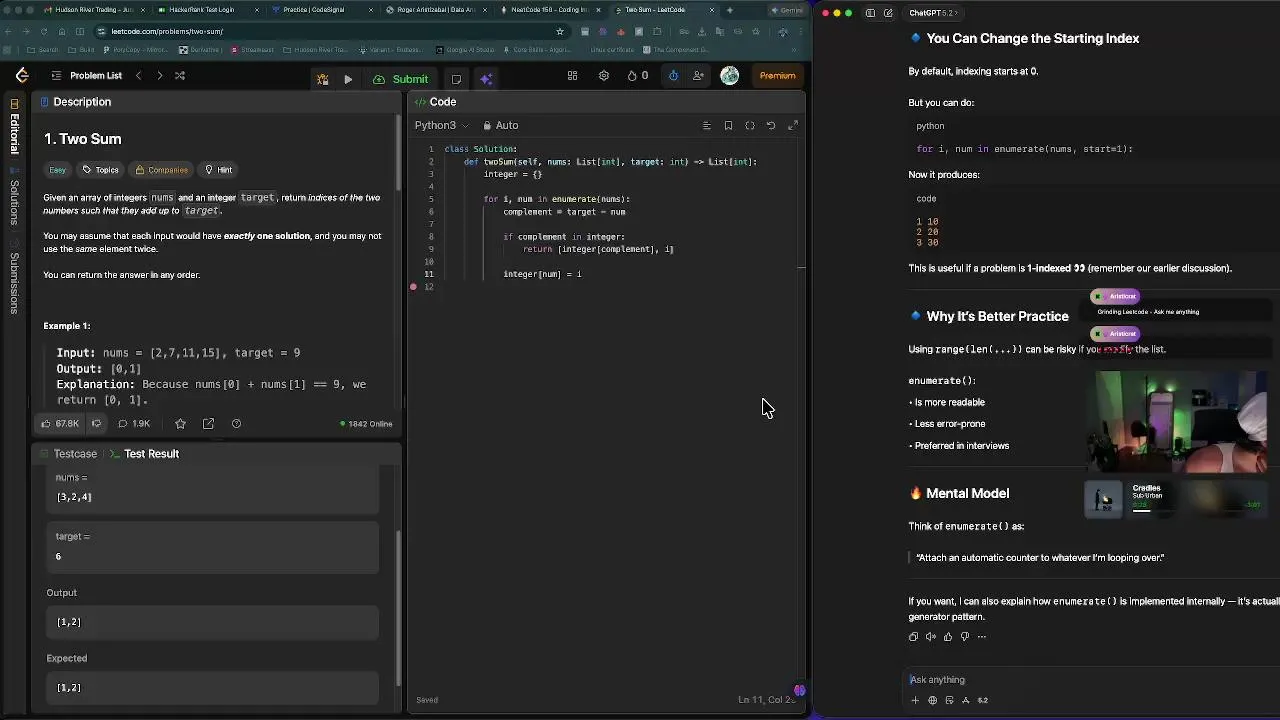Open more options for ChatGPT response
This screenshot has height=720, width=1280.
(982, 637)
